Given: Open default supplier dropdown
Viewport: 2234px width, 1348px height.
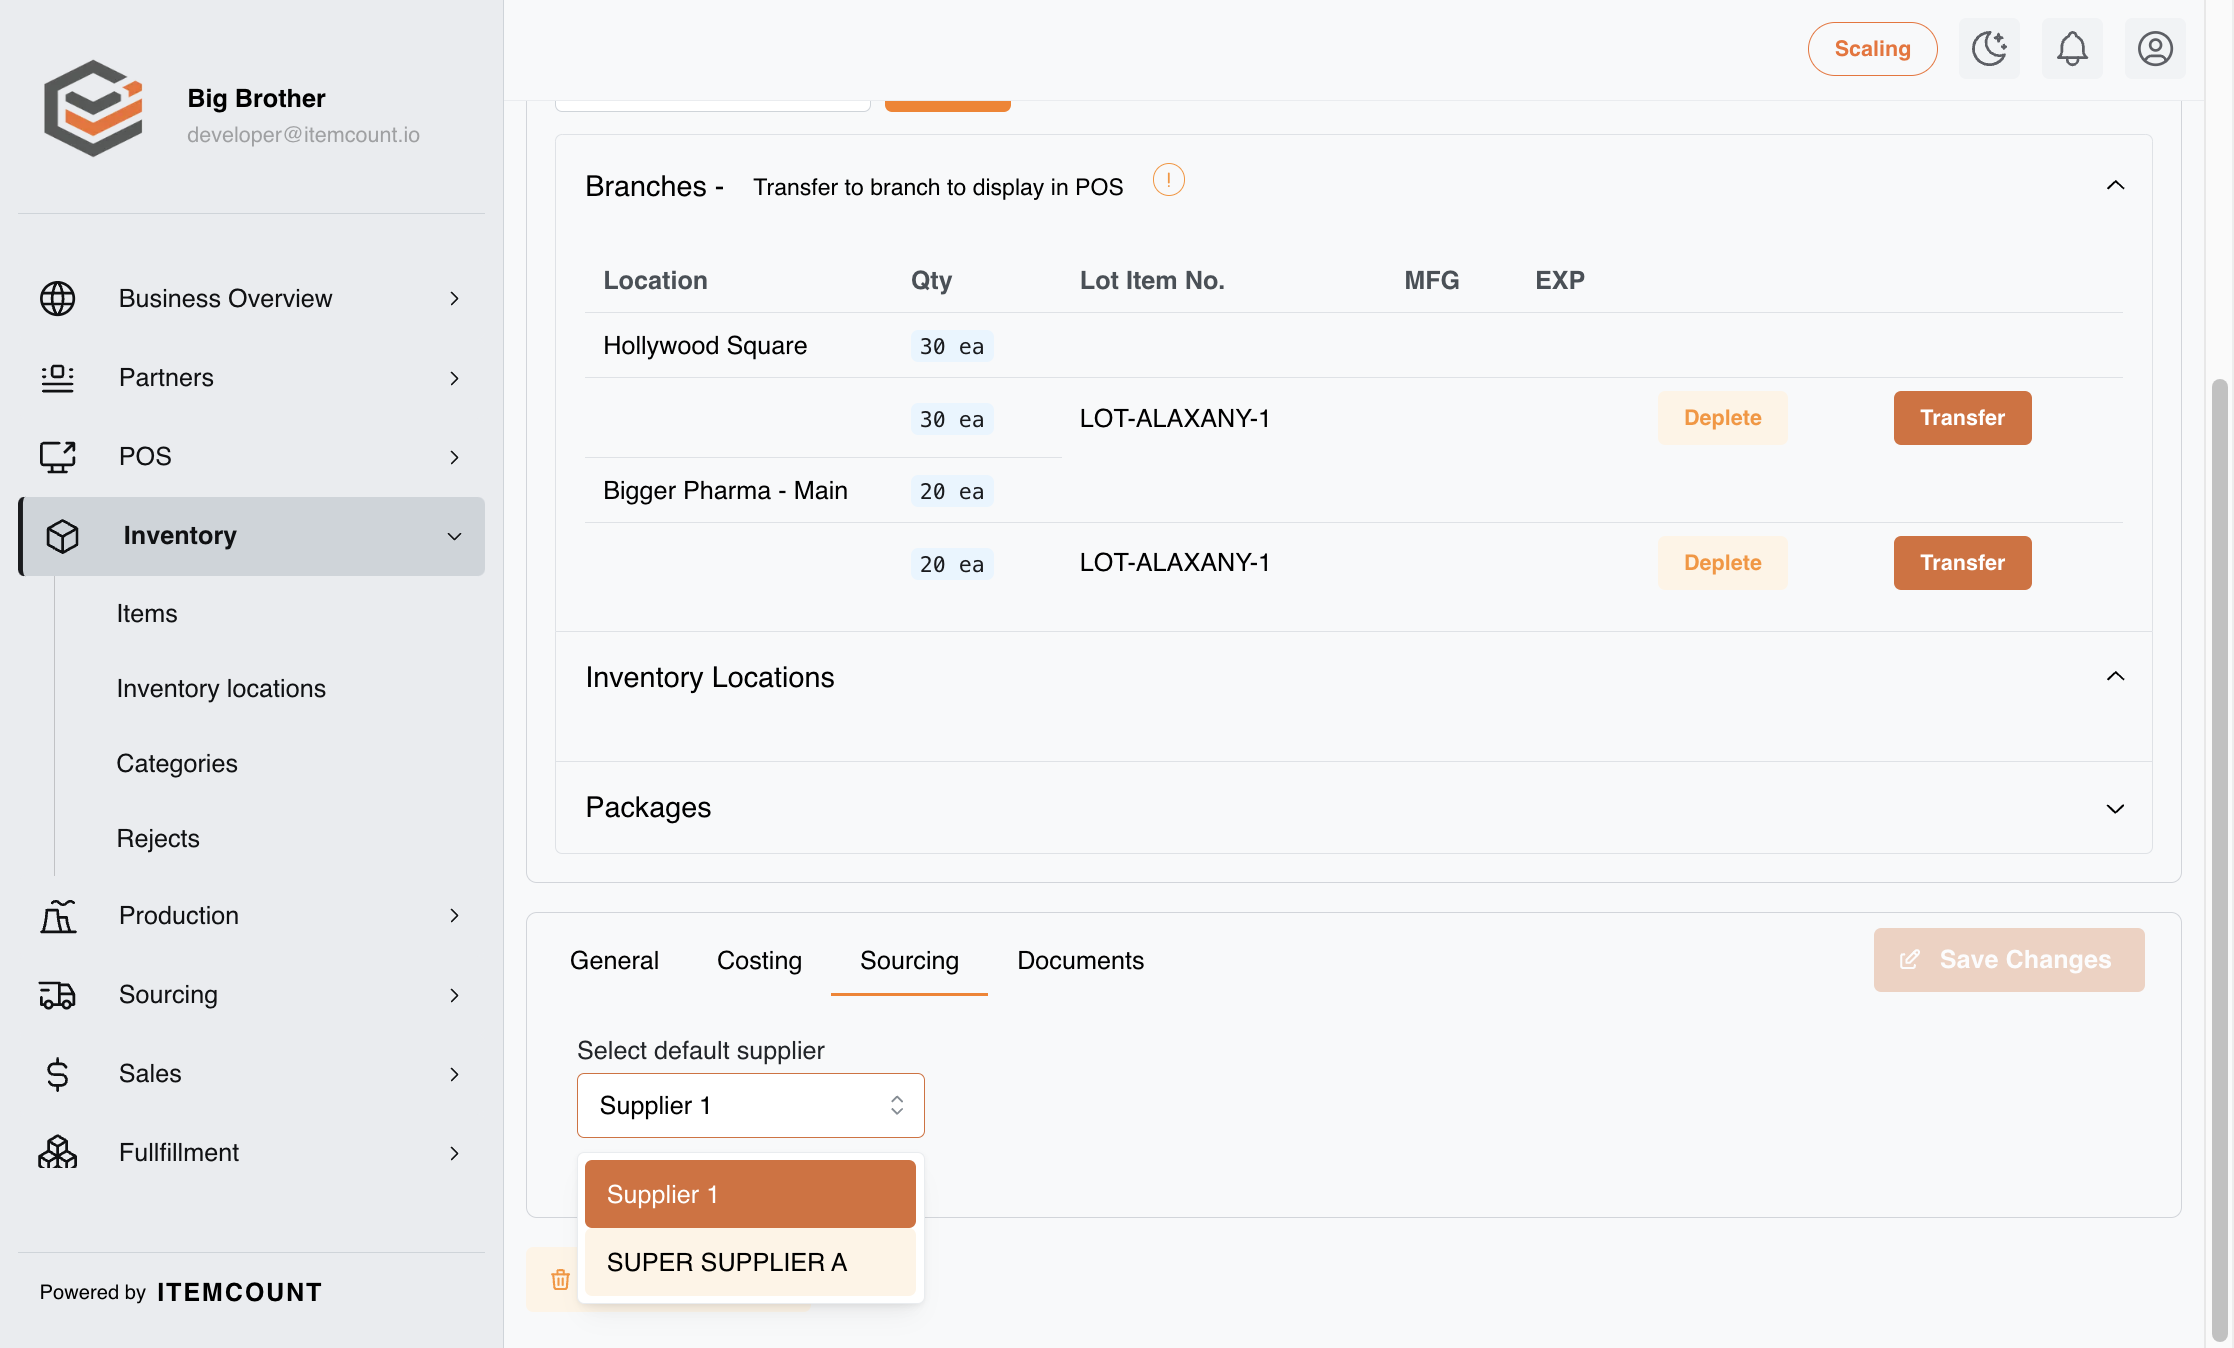Looking at the screenshot, I should click(x=750, y=1105).
